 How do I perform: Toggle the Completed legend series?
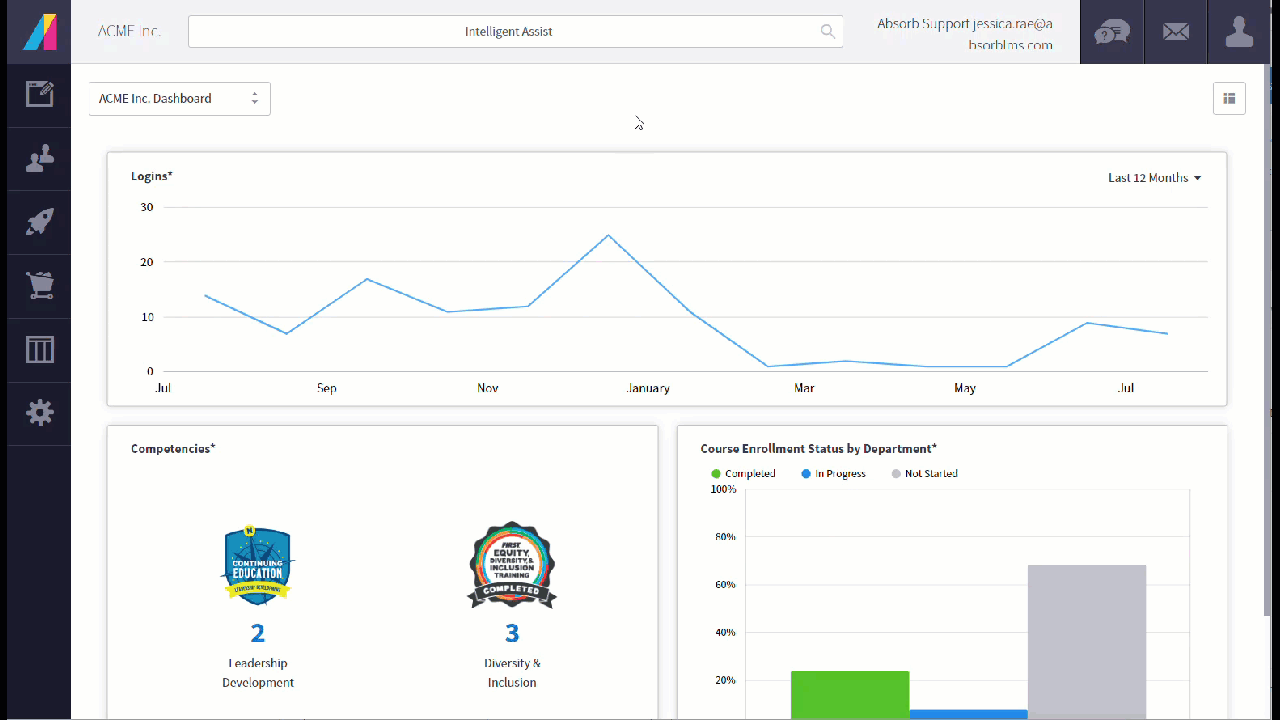point(743,474)
